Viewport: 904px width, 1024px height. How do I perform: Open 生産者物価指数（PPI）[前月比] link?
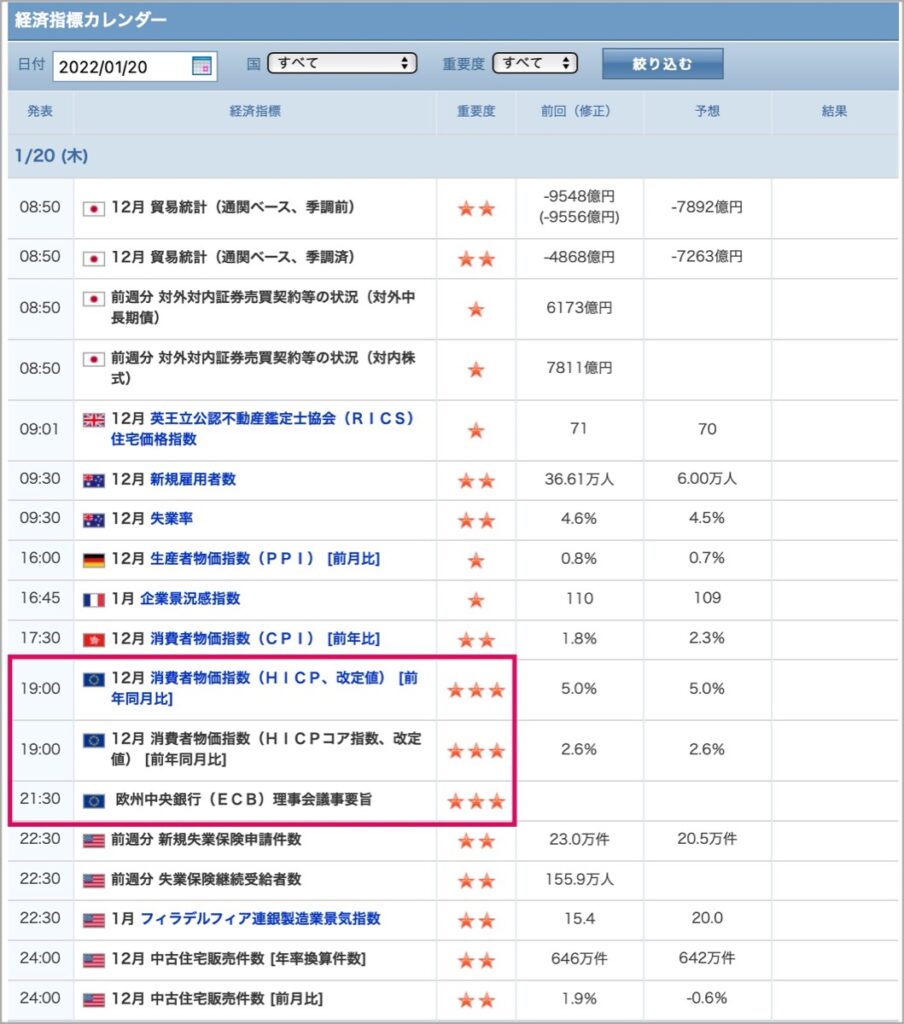pyautogui.click(x=265, y=559)
